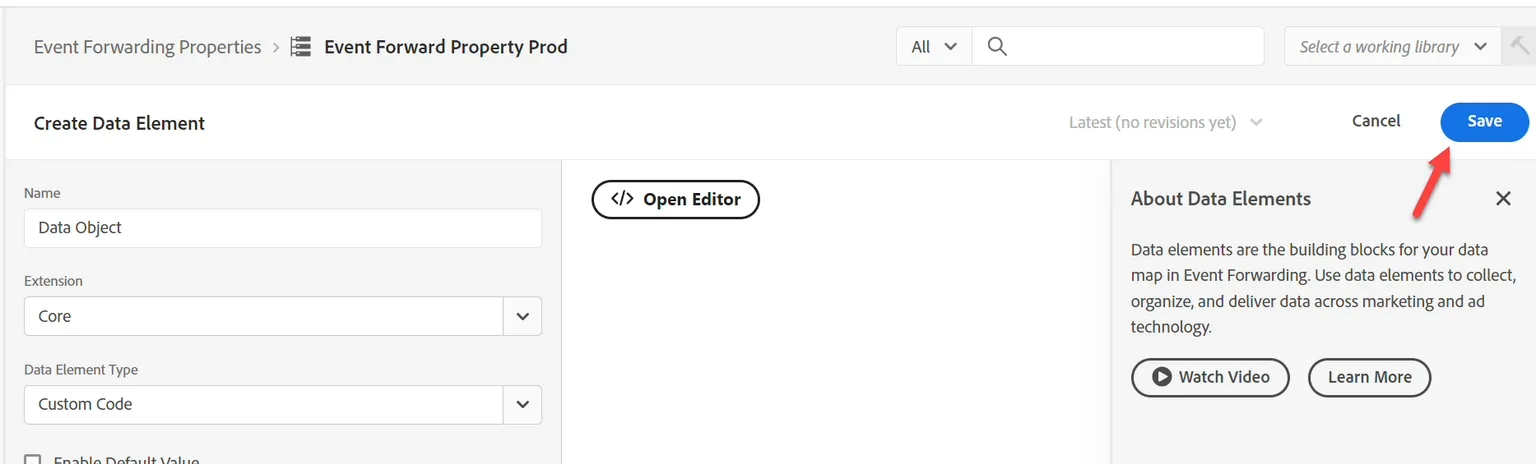Close the About Data Elements panel

(1503, 198)
